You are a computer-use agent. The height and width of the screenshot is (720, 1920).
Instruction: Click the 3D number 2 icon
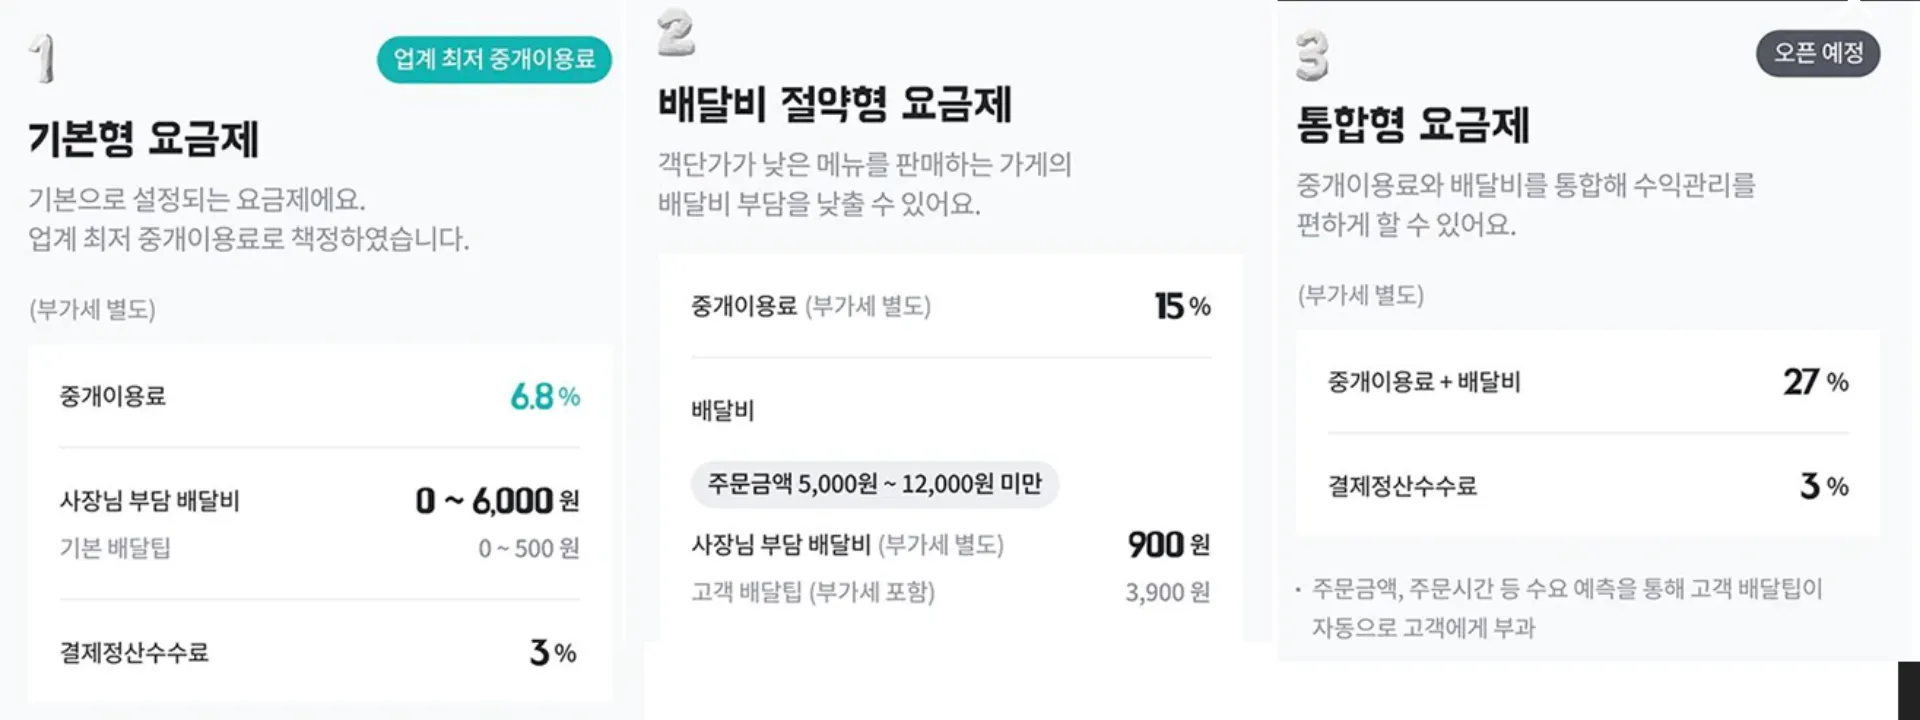[x=676, y=33]
